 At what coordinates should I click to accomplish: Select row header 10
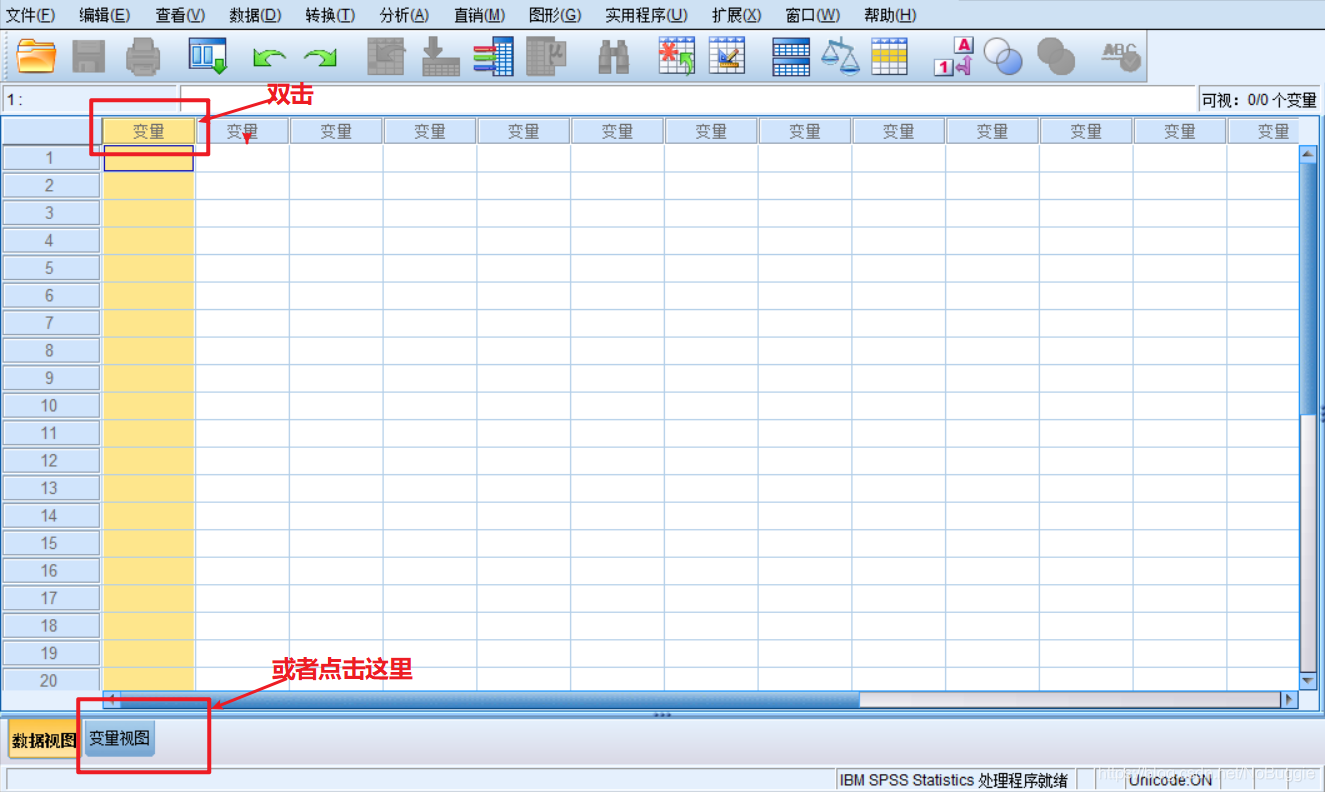point(50,405)
